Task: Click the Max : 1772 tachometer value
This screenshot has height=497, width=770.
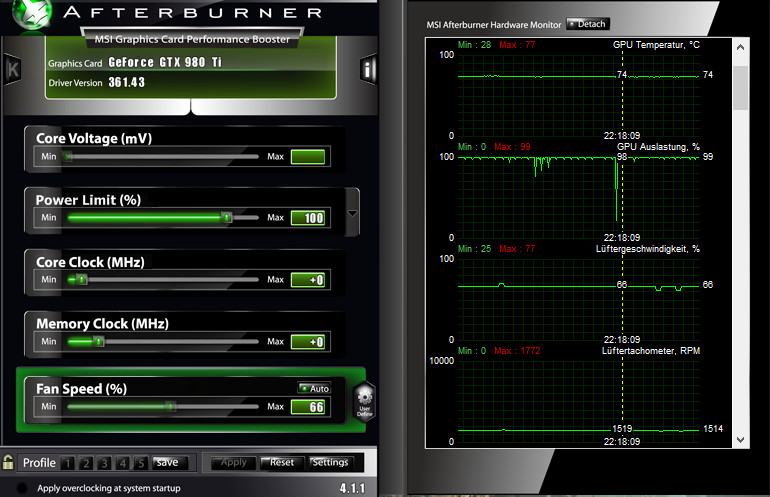Action: 517,351
